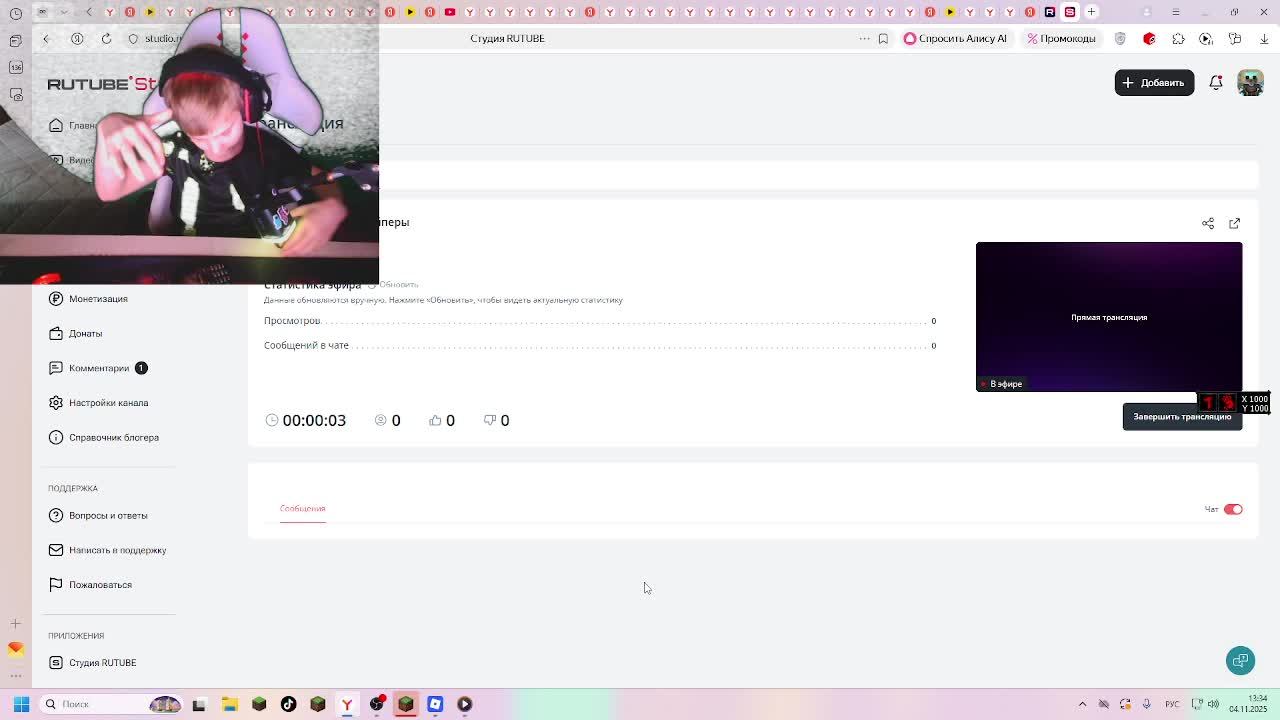Open Roblox from the taskbar

435,704
